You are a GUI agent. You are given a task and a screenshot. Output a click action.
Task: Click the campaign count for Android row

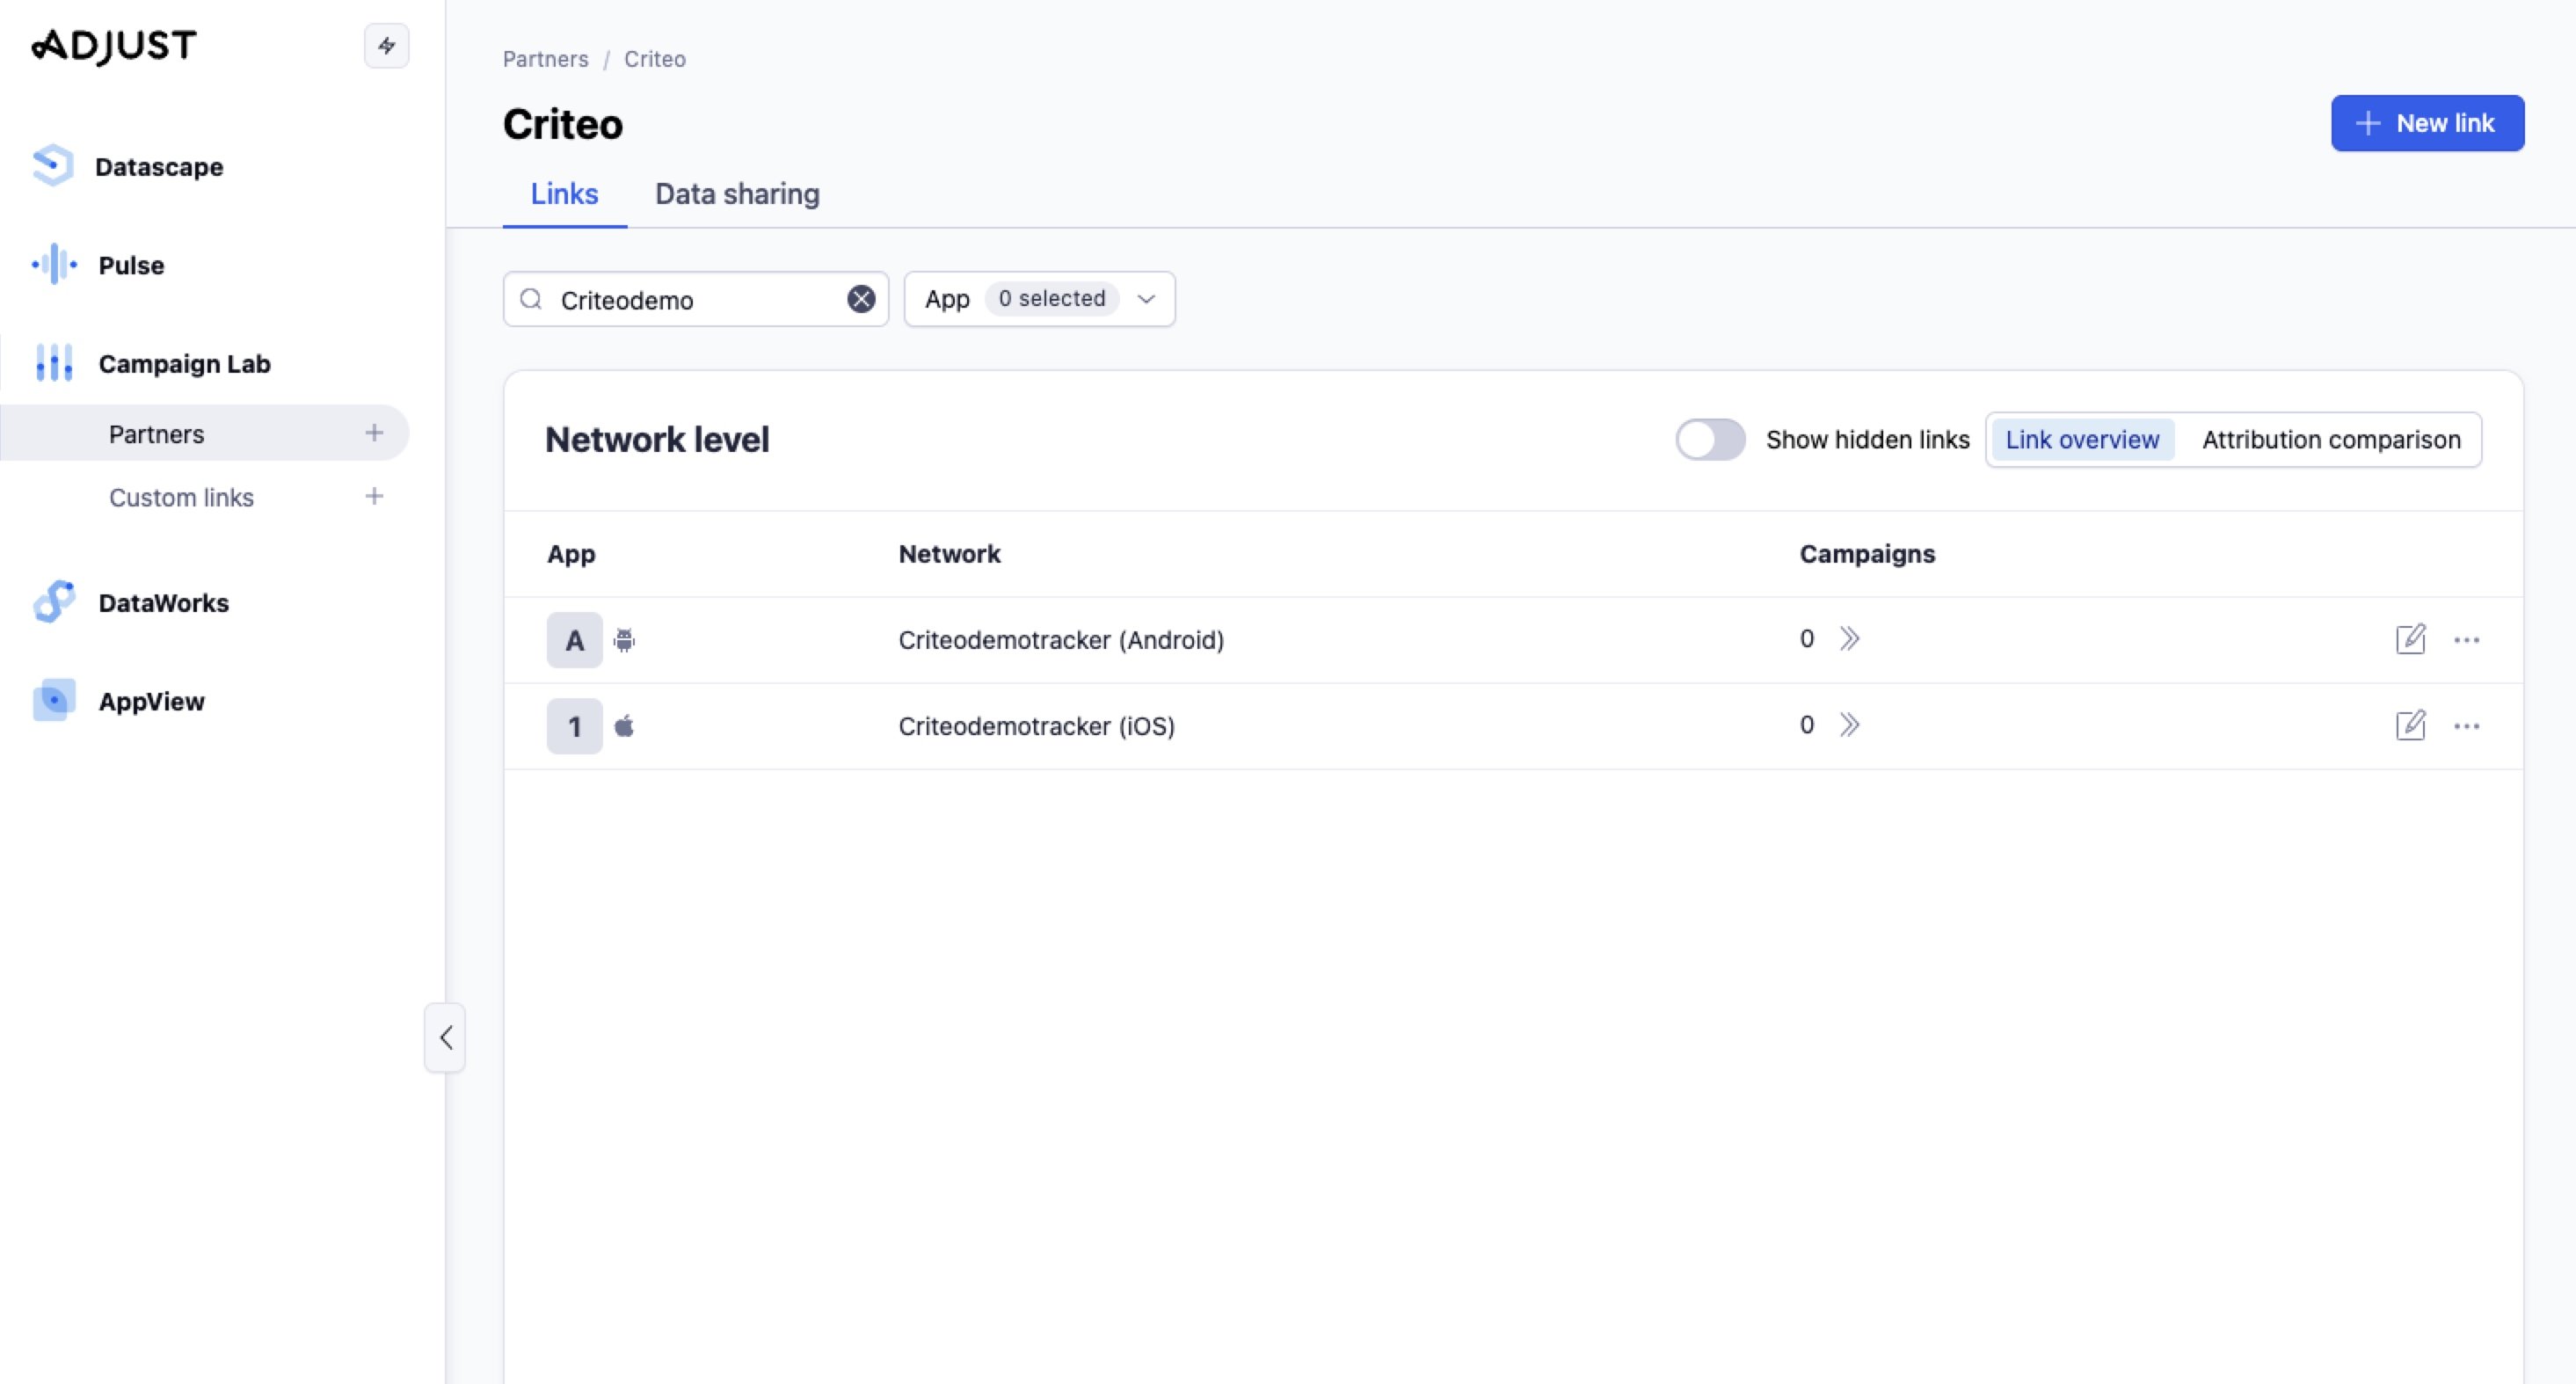tap(1806, 638)
